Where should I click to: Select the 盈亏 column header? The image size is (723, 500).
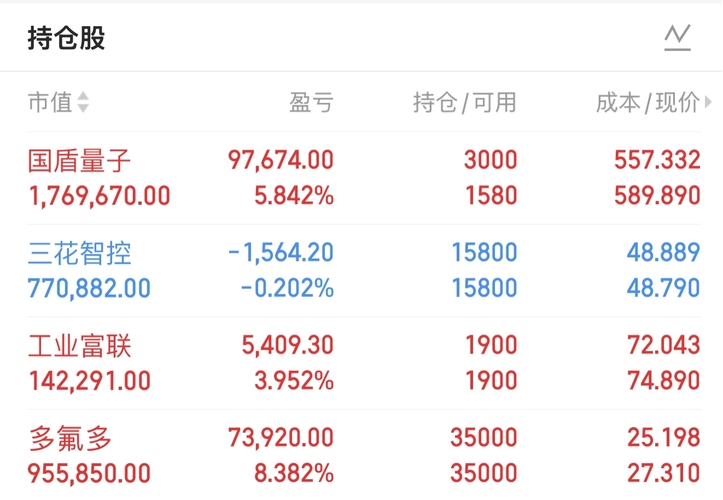pos(311,102)
